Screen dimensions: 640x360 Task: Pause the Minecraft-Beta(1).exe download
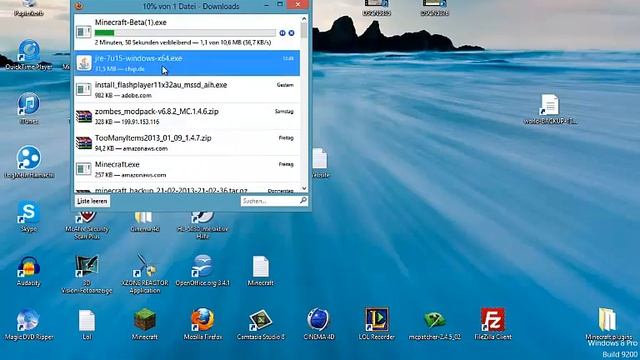(282, 33)
